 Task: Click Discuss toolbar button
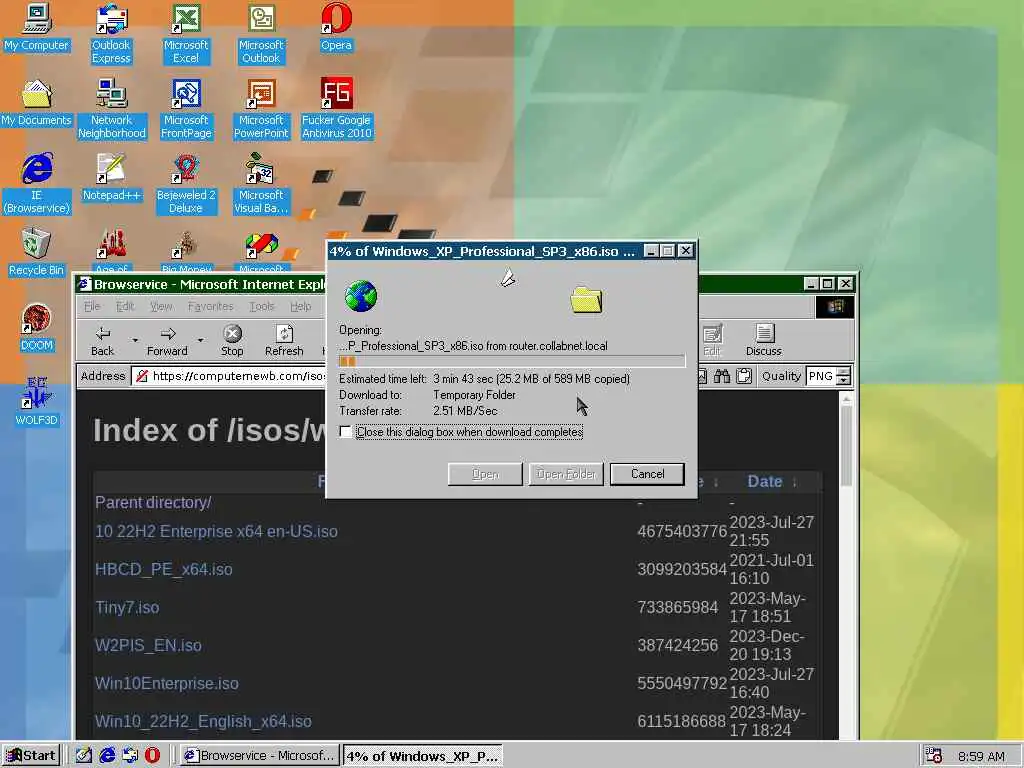click(763, 342)
